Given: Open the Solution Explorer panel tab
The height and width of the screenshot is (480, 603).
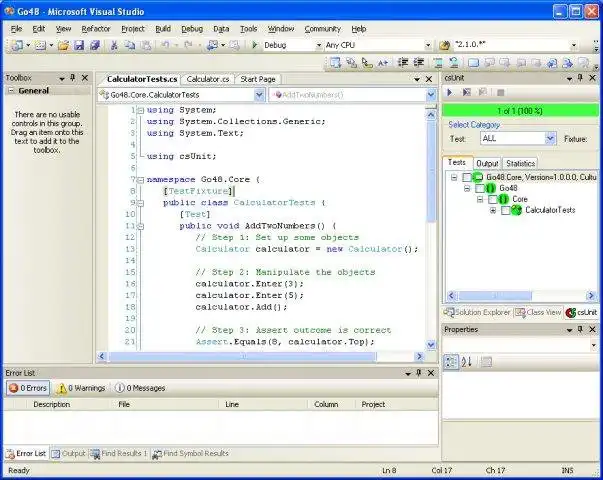Looking at the screenshot, I should [x=478, y=312].
